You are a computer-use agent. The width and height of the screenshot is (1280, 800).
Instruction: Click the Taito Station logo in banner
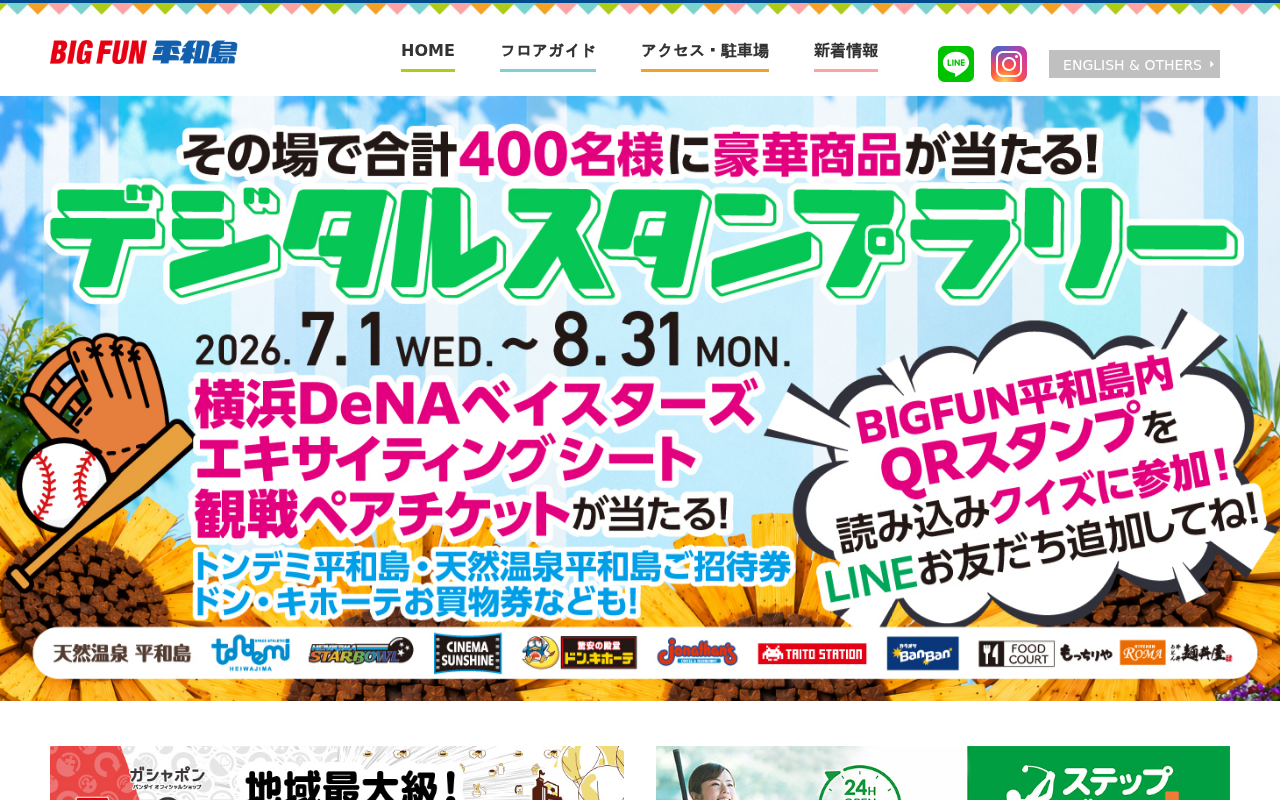click(x=812, y=654)
